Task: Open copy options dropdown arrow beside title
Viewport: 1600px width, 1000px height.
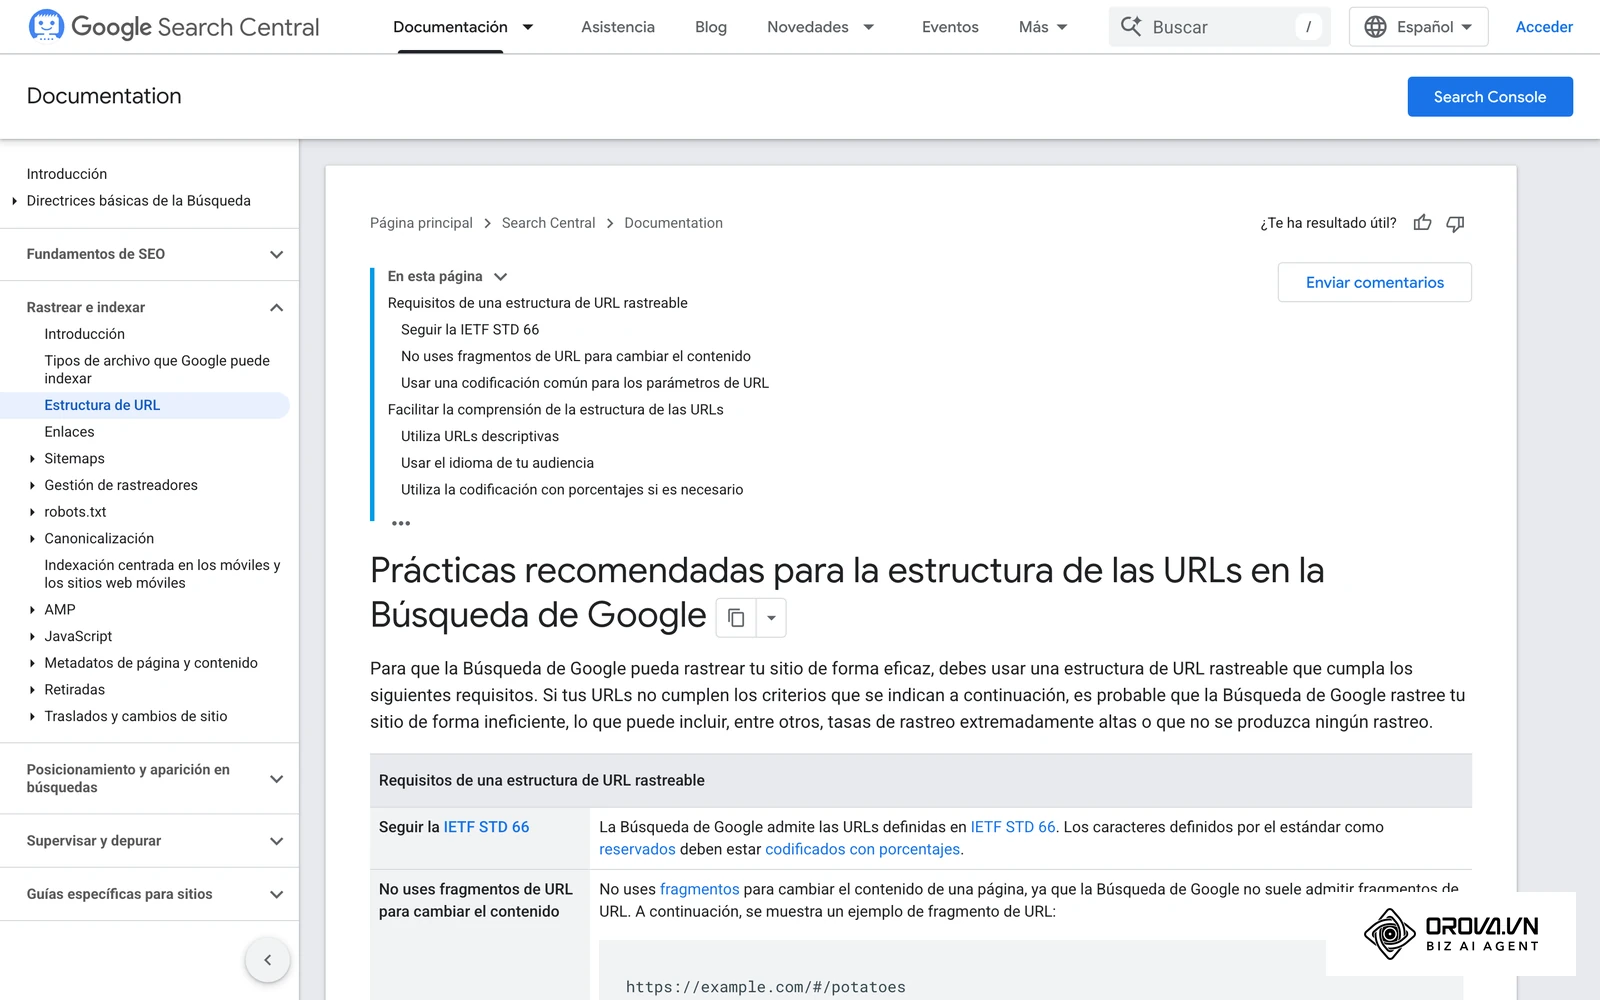Action: pyautogui.click(x=771, y=618)
